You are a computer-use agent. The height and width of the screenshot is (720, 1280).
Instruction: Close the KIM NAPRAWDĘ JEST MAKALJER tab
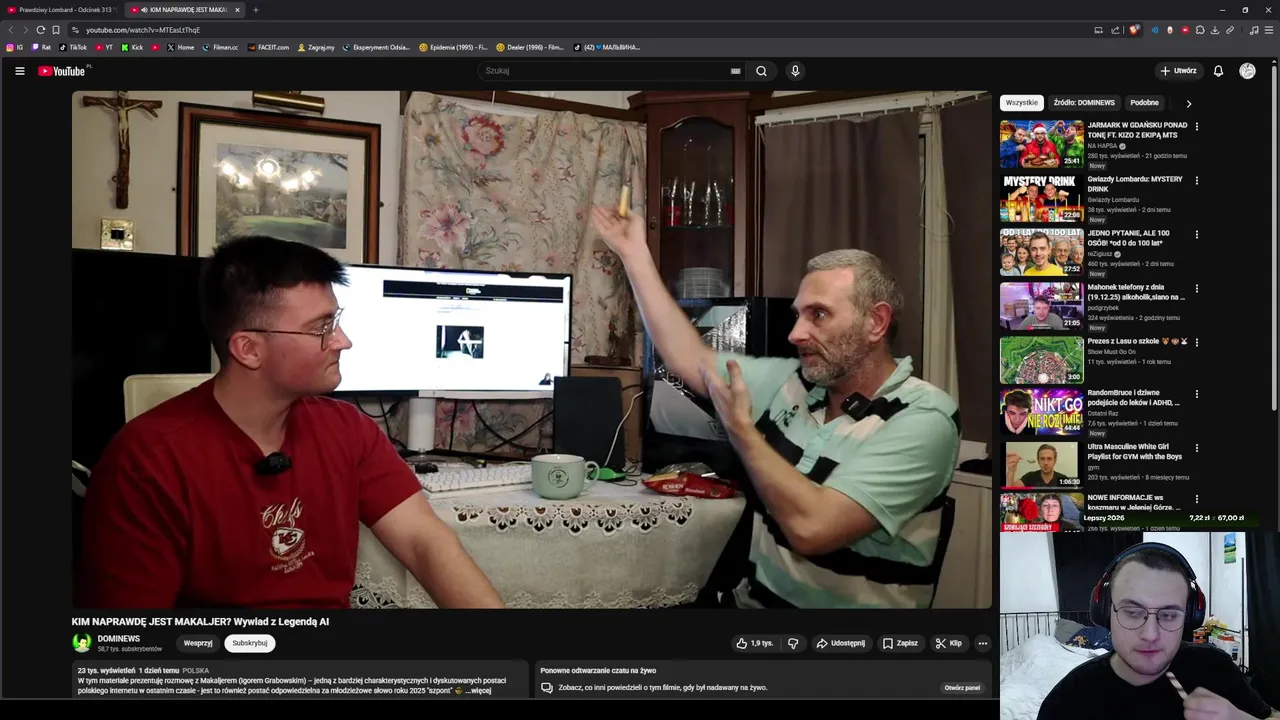pos(237,10)
